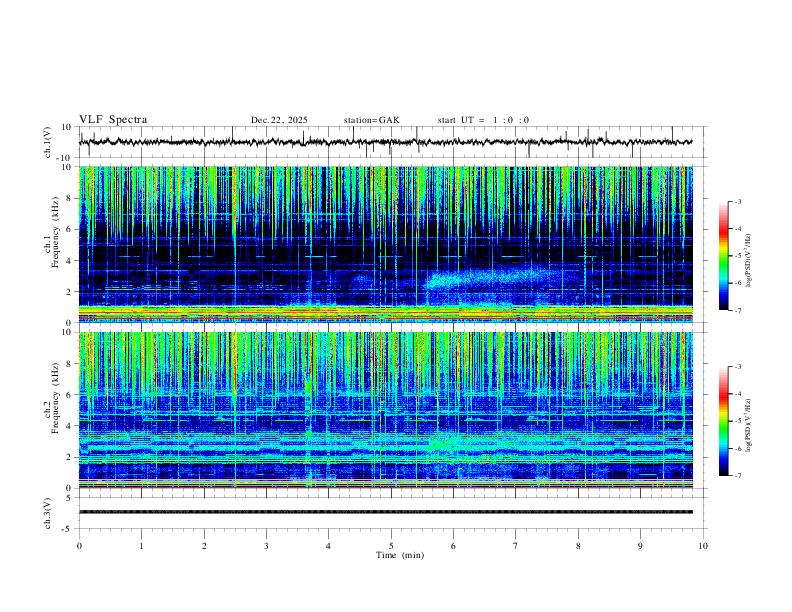Viewport: 792px width, 612px height.
Task: Click the "-7" tick on ch.1 colorbar
Action: point(737,310)
